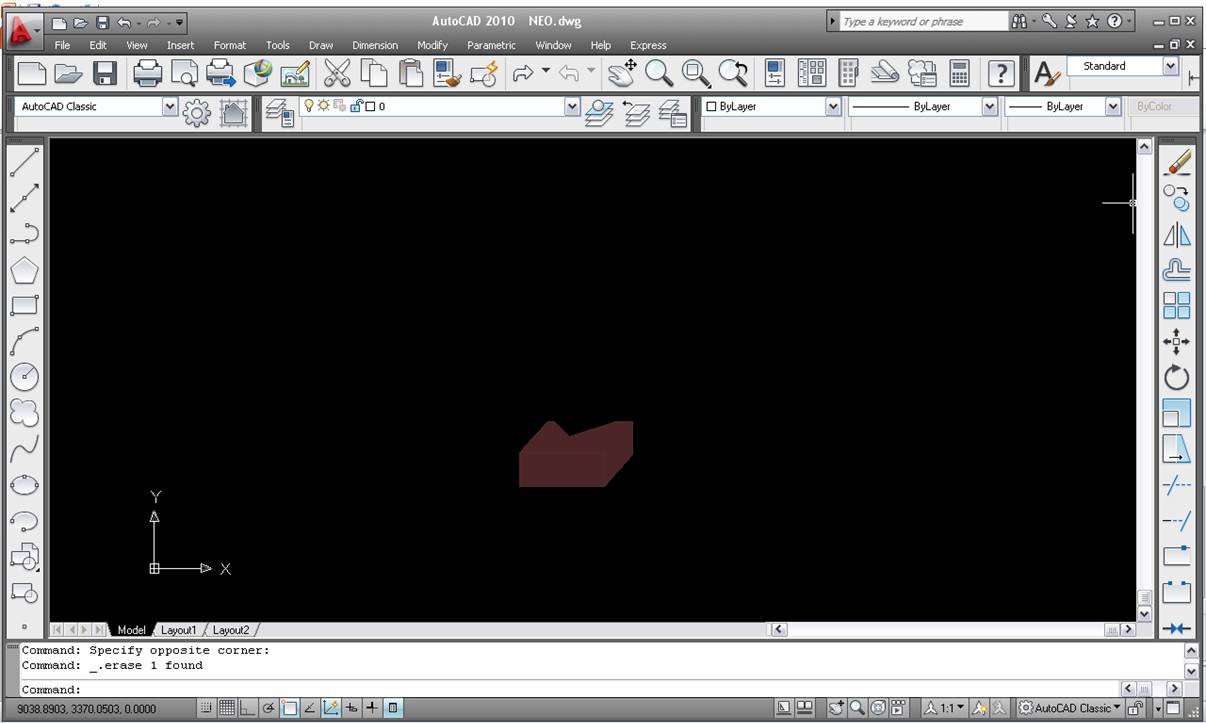1206x723 pixels.
Task: Click the Zoom Window magnifier icon
Action: (x=696, y=73)
